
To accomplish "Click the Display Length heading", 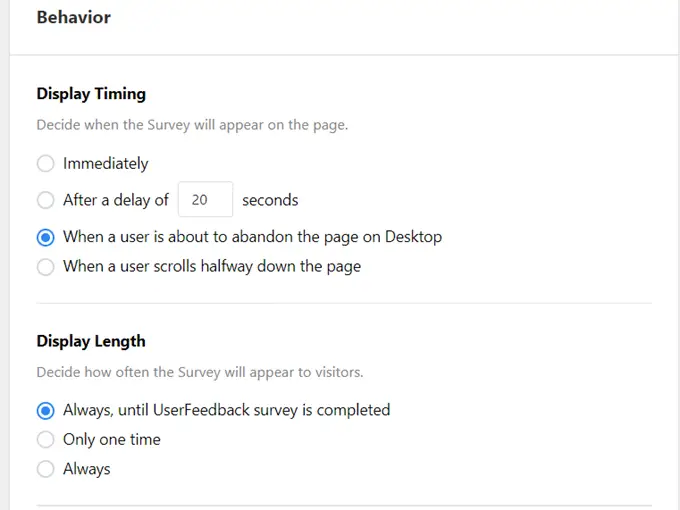I will tap(91, 341).
